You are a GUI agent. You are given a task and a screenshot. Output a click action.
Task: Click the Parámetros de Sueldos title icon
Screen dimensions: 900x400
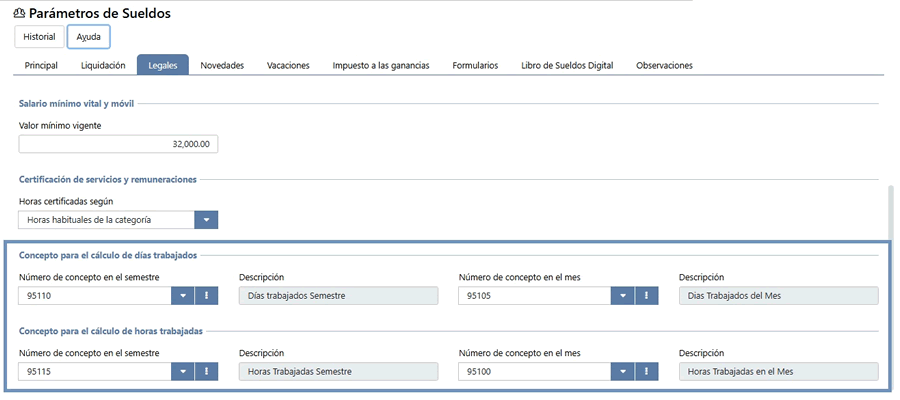pos(19,13)
